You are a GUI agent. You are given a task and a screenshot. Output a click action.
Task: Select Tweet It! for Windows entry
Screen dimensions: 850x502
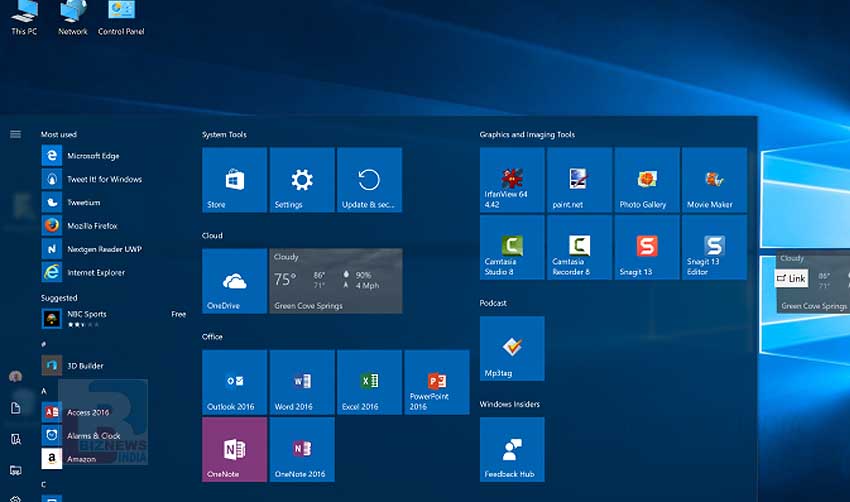(x=104, y=180)
